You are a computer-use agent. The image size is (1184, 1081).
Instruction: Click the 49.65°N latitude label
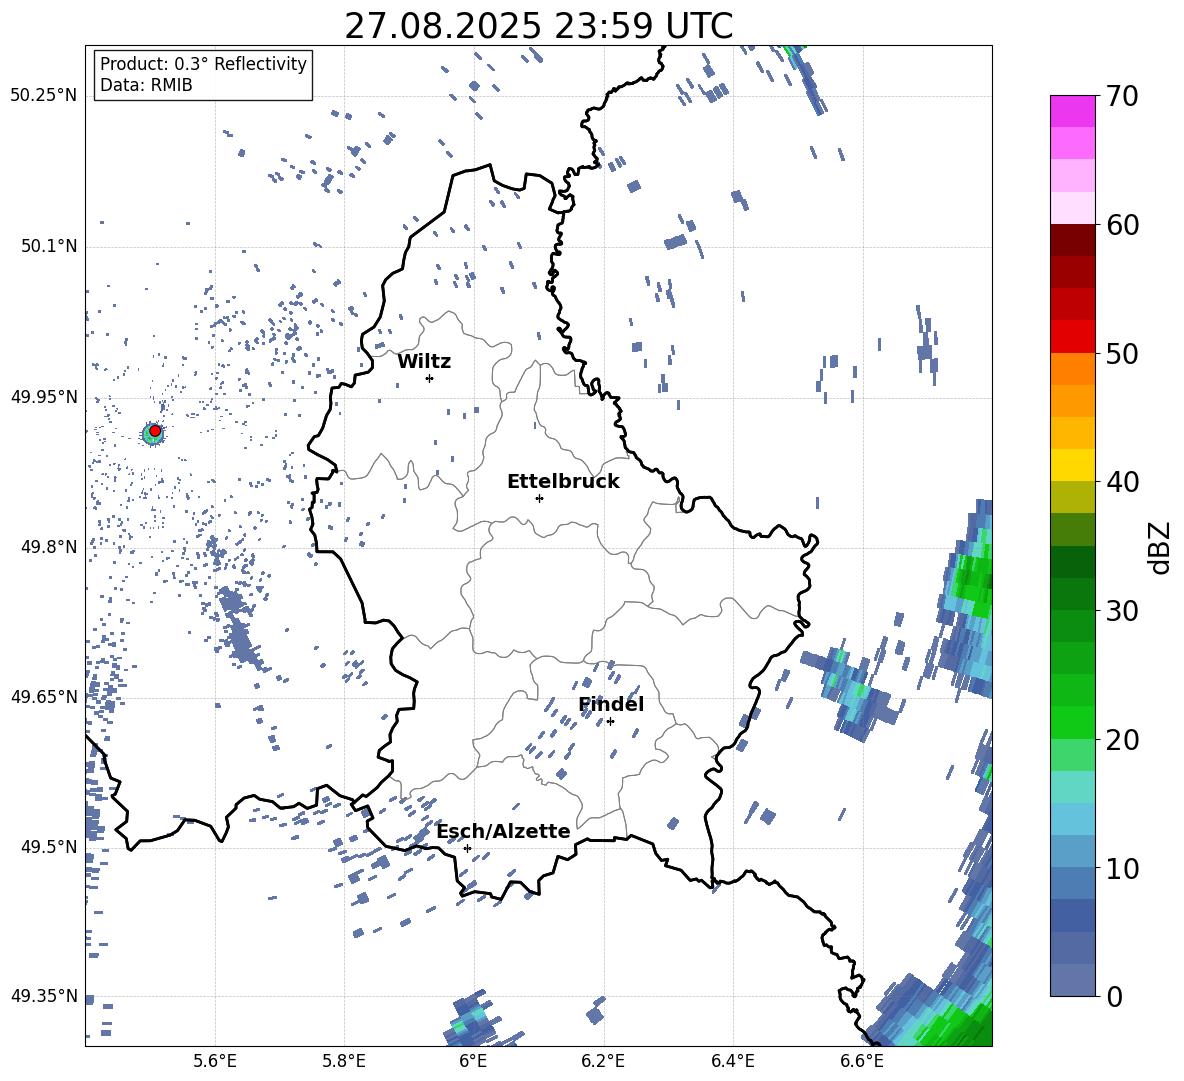[x=44, y=696]
